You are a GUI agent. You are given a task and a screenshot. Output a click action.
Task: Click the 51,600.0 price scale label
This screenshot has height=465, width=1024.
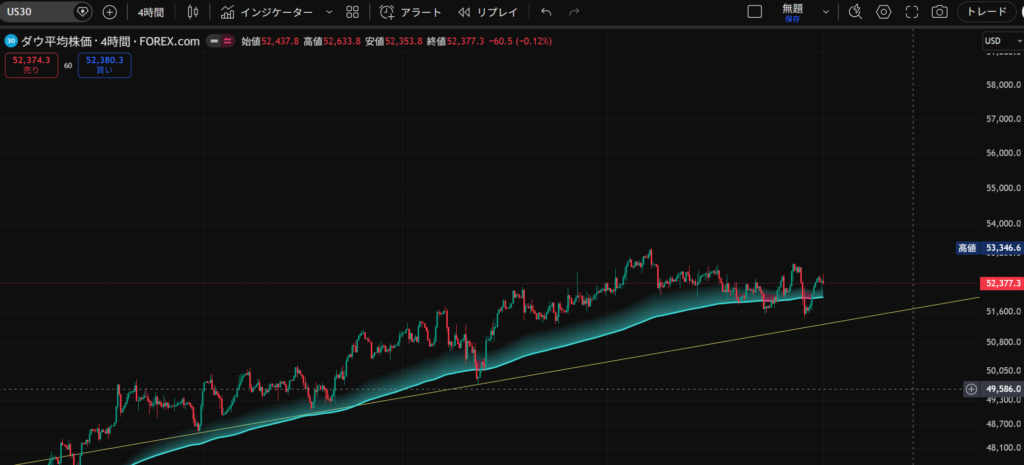pyautogui.click(x=1003, y=312)
